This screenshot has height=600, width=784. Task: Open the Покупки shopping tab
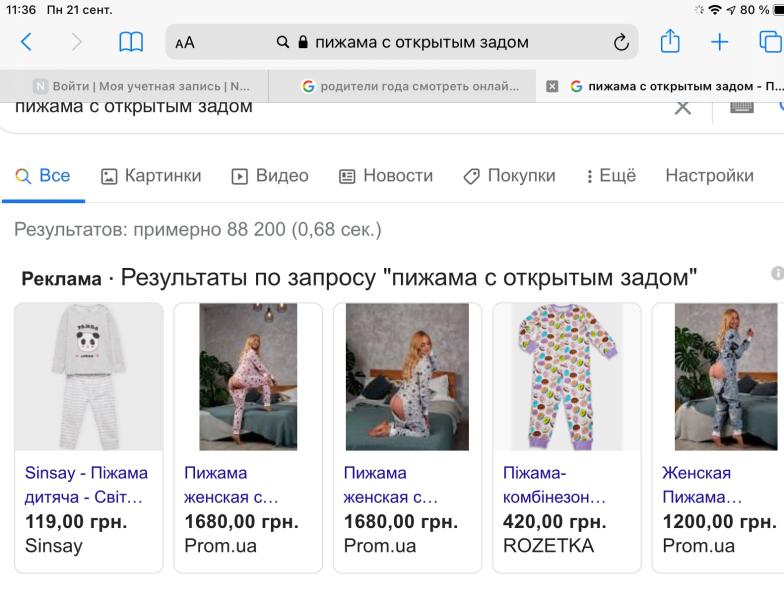509,176
